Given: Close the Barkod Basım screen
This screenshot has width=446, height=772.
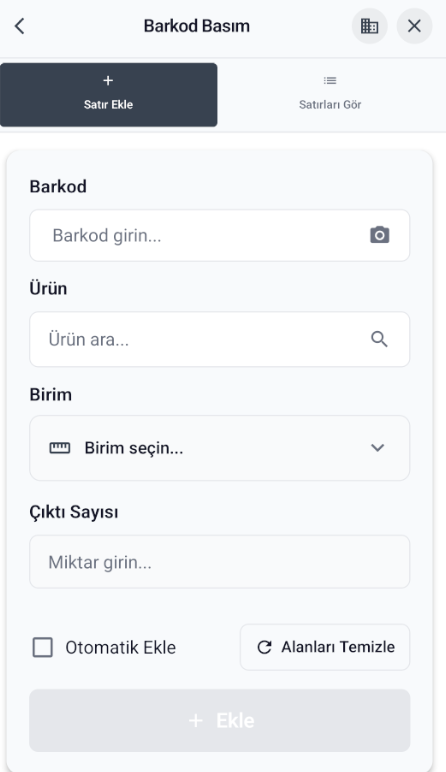Looking at the screenshot, I should [x=414, y=26].
